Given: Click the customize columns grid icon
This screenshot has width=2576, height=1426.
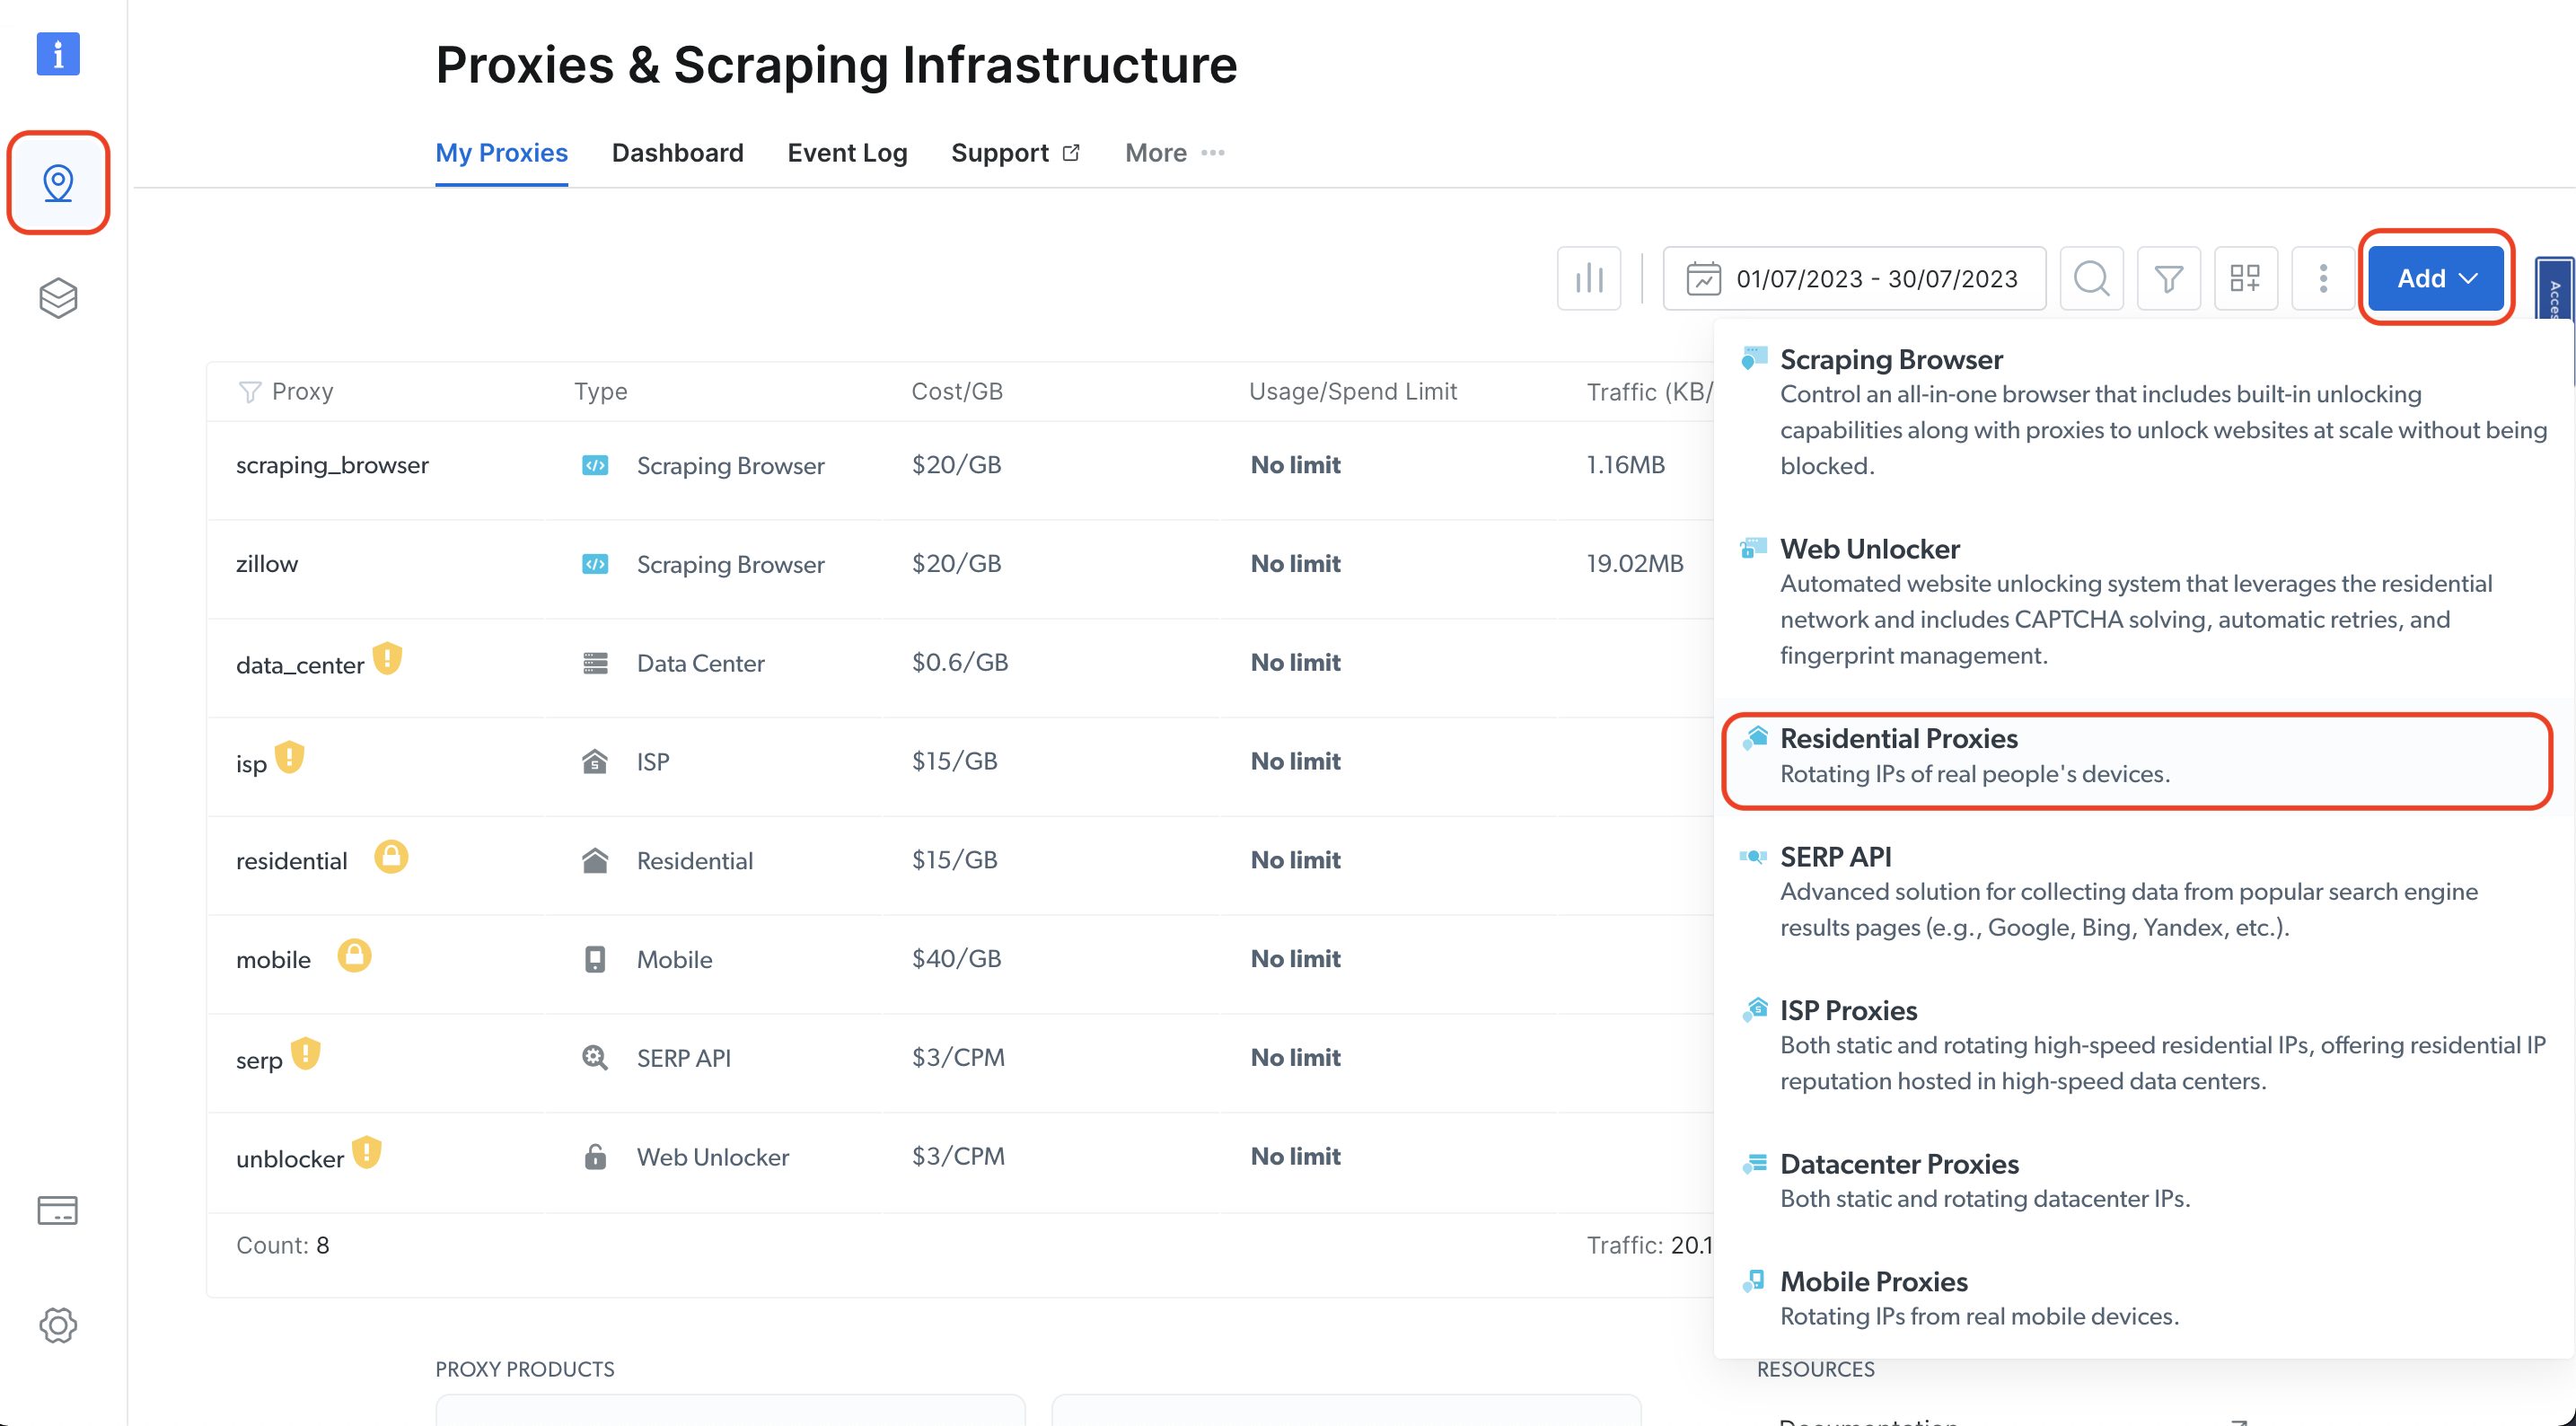Looking at the screenshot, I should (2245, 278).
